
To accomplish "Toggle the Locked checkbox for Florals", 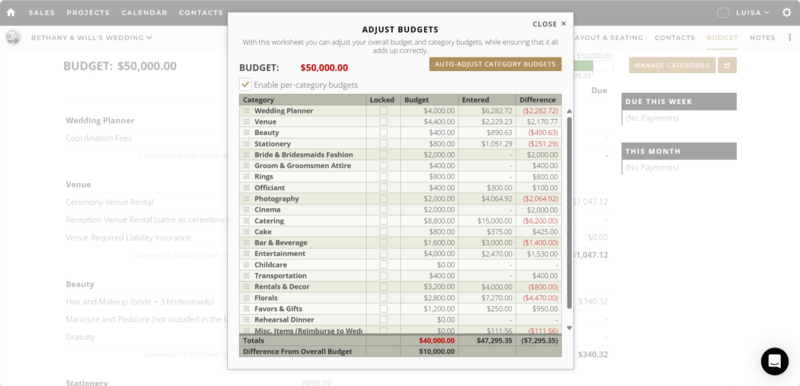I will pyautogui.click(x=383, y=298).
